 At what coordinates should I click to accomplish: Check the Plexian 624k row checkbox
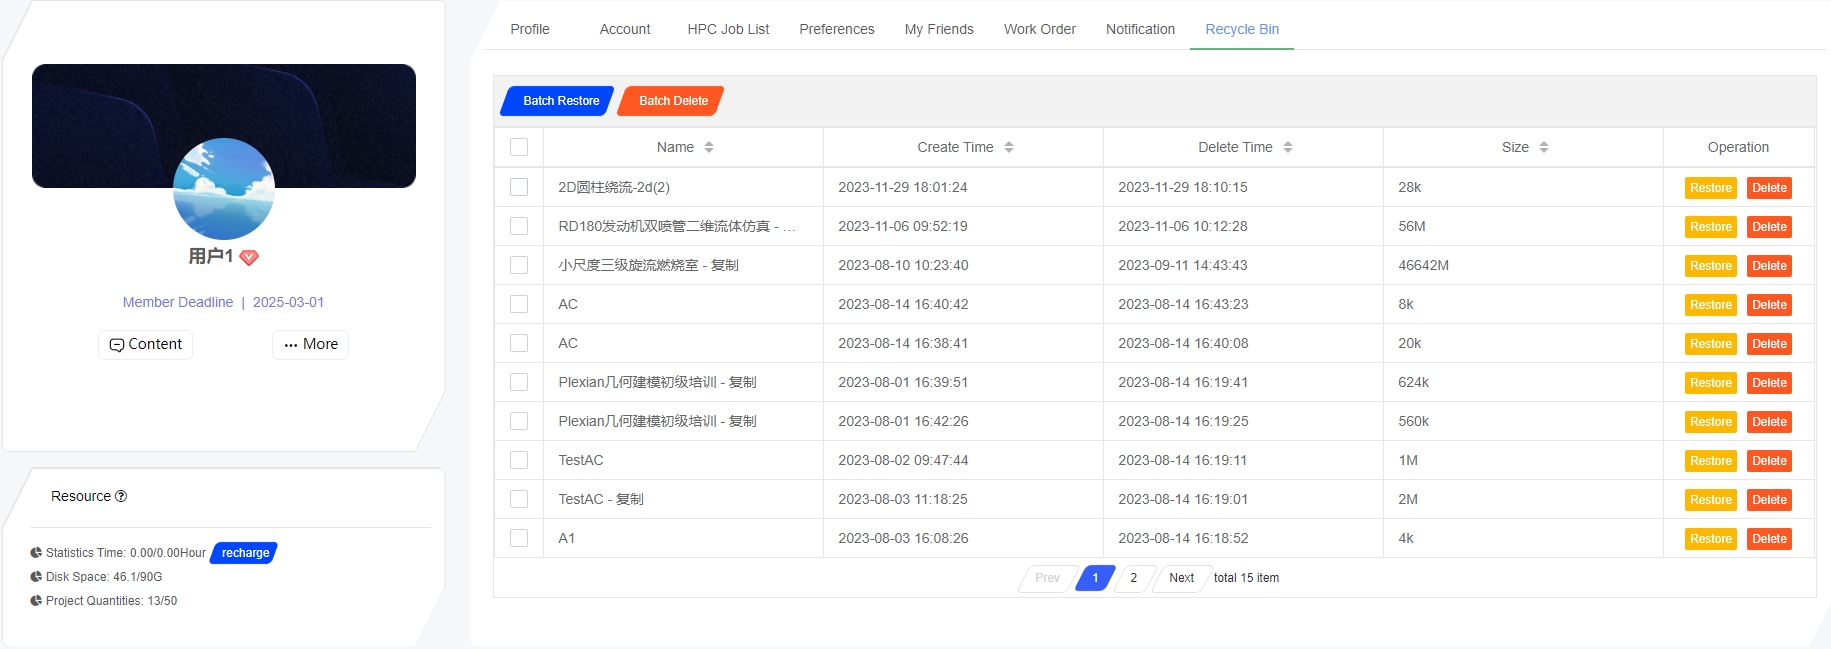point(519,382)
